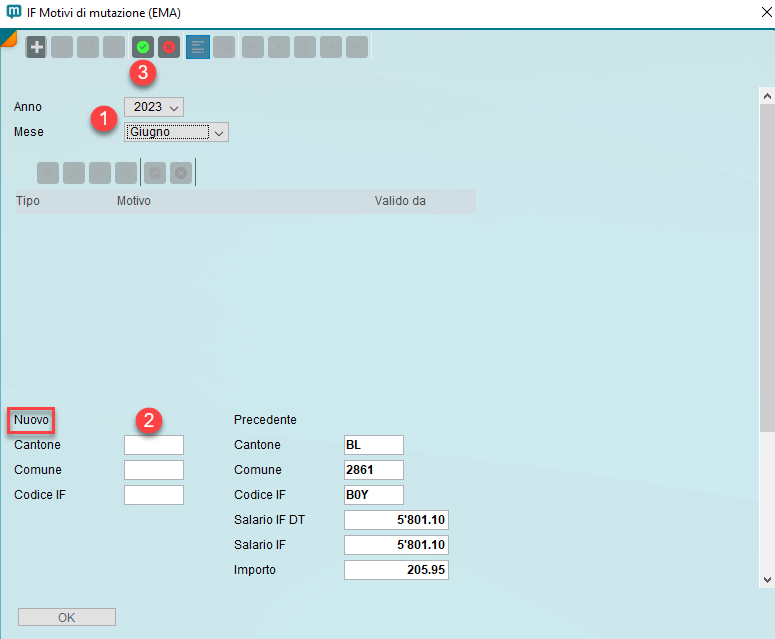Select the blue form view icon
The height and width of the screenshot is (639, 775).
coord(197,47)
